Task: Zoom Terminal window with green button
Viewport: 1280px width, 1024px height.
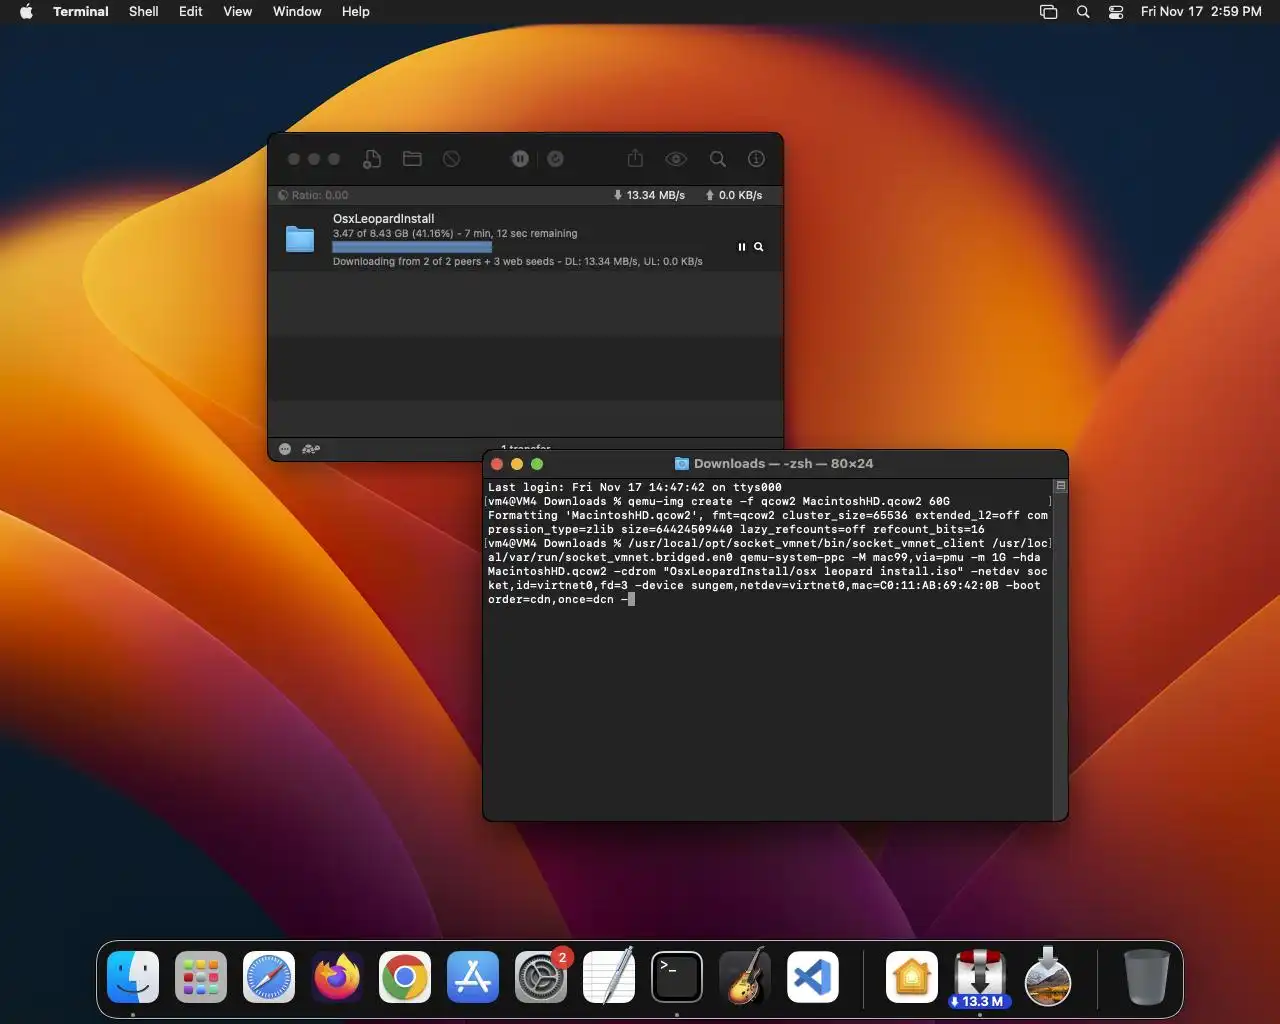Action: pos(537,464)
